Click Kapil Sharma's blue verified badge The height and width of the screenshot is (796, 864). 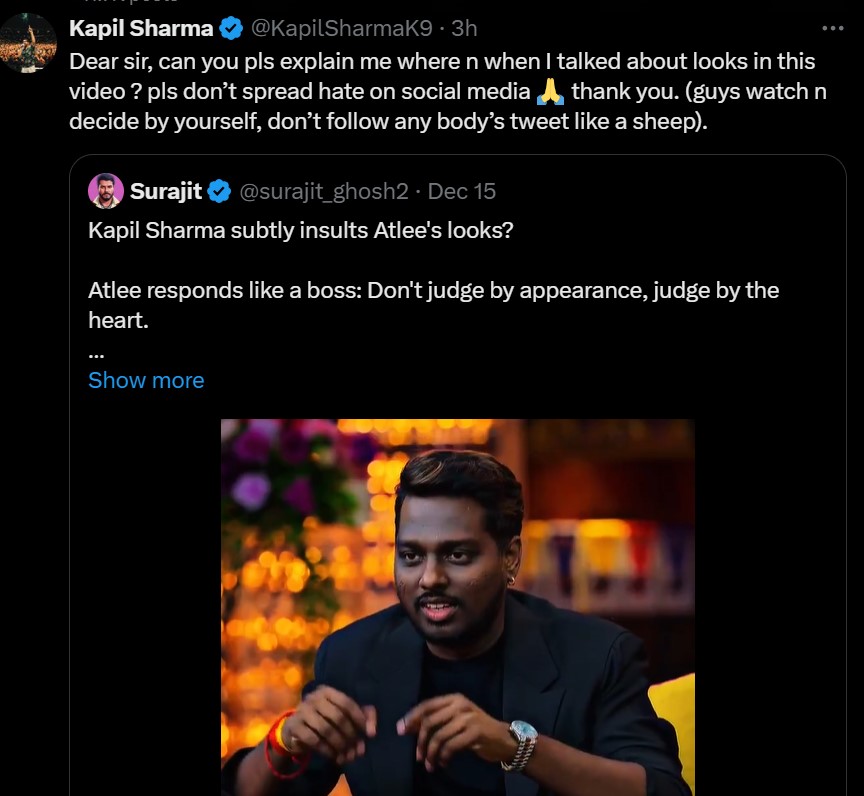point(231,28)
